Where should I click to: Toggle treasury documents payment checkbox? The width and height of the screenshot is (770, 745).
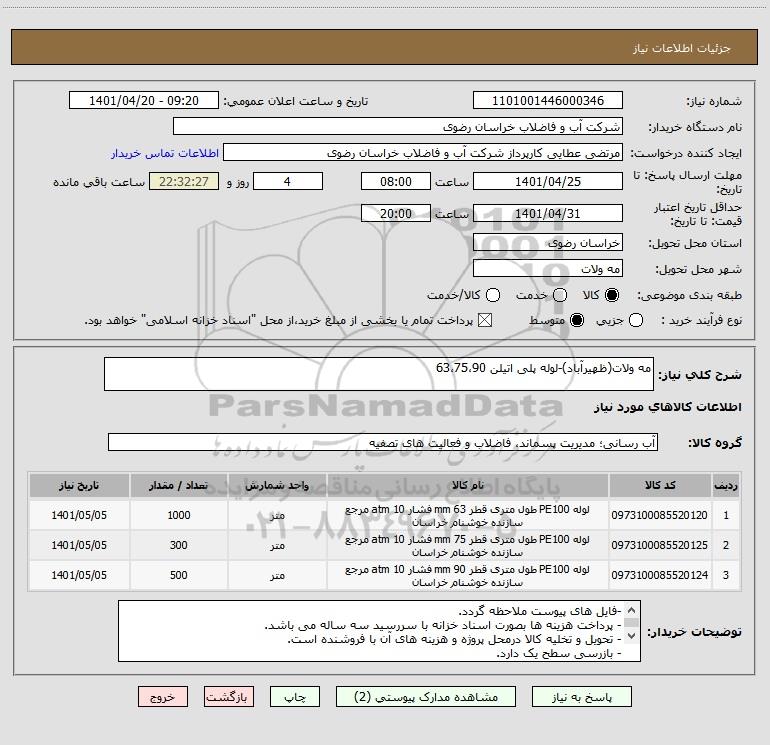pos(485,320)
